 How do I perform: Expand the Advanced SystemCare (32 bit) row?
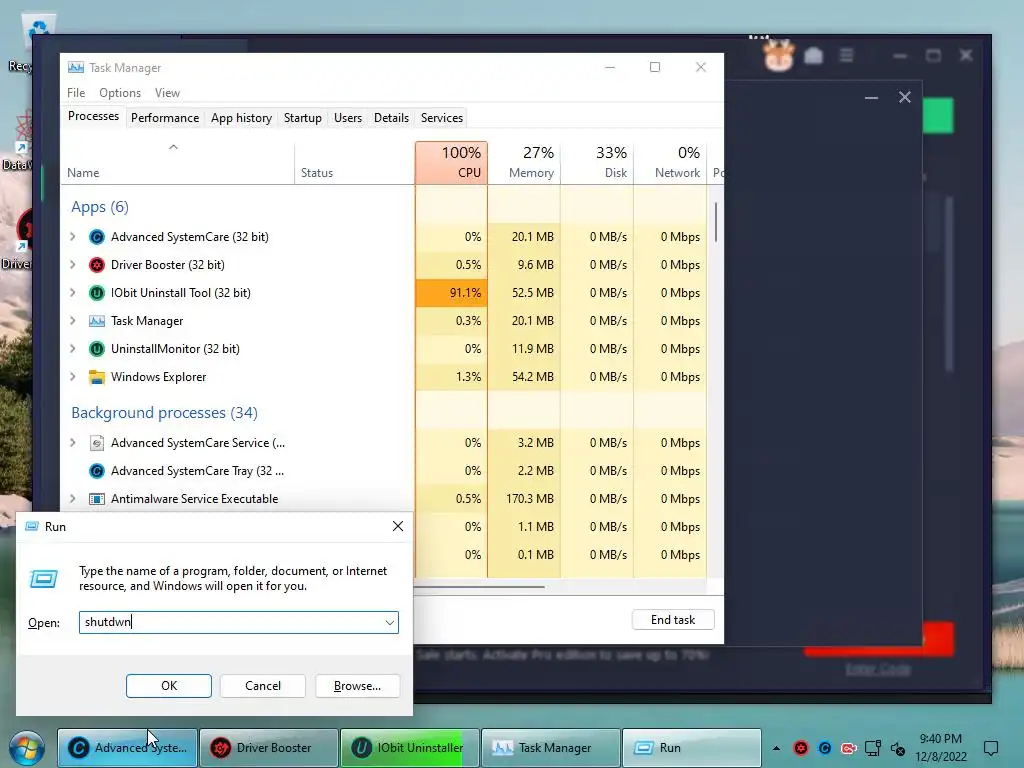72,237
